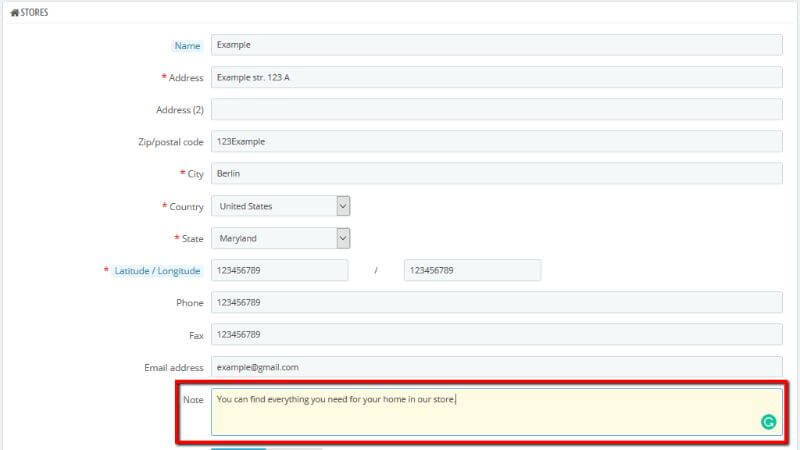Open the State dropdown showing Maryland
Image resolution: width=800 pixels, height=450 pixels.
tap(281, 238)
